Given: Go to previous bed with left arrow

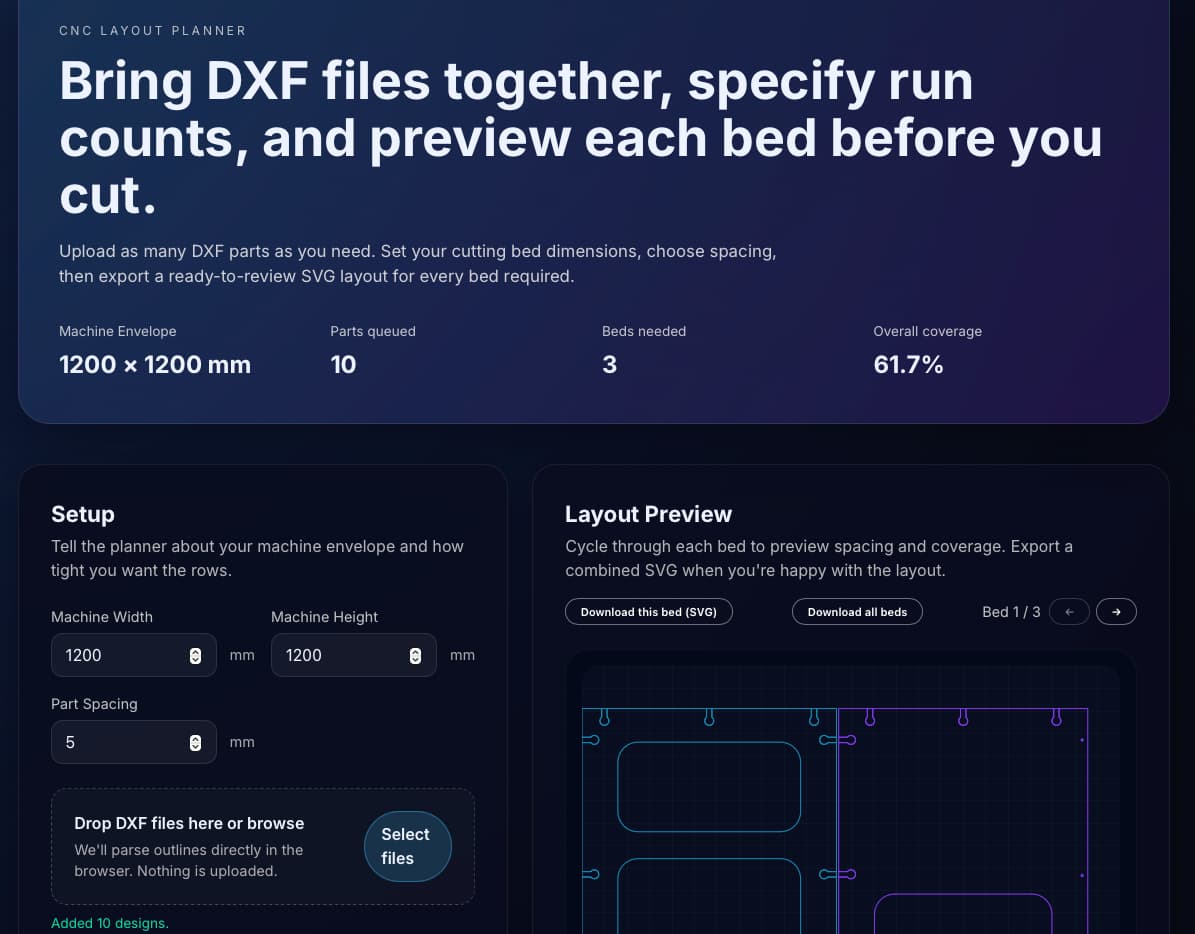Looking at the screenshot, I should coord(1069,612).
